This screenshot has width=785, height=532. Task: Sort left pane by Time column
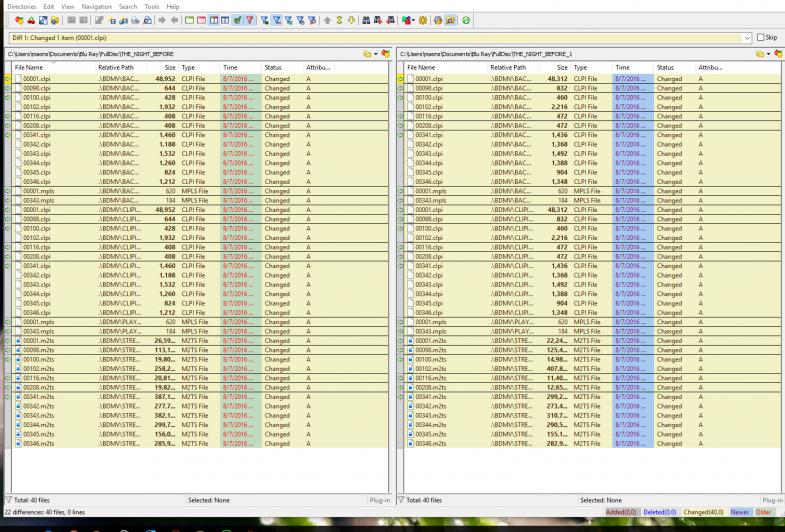(x=240, y=68)
